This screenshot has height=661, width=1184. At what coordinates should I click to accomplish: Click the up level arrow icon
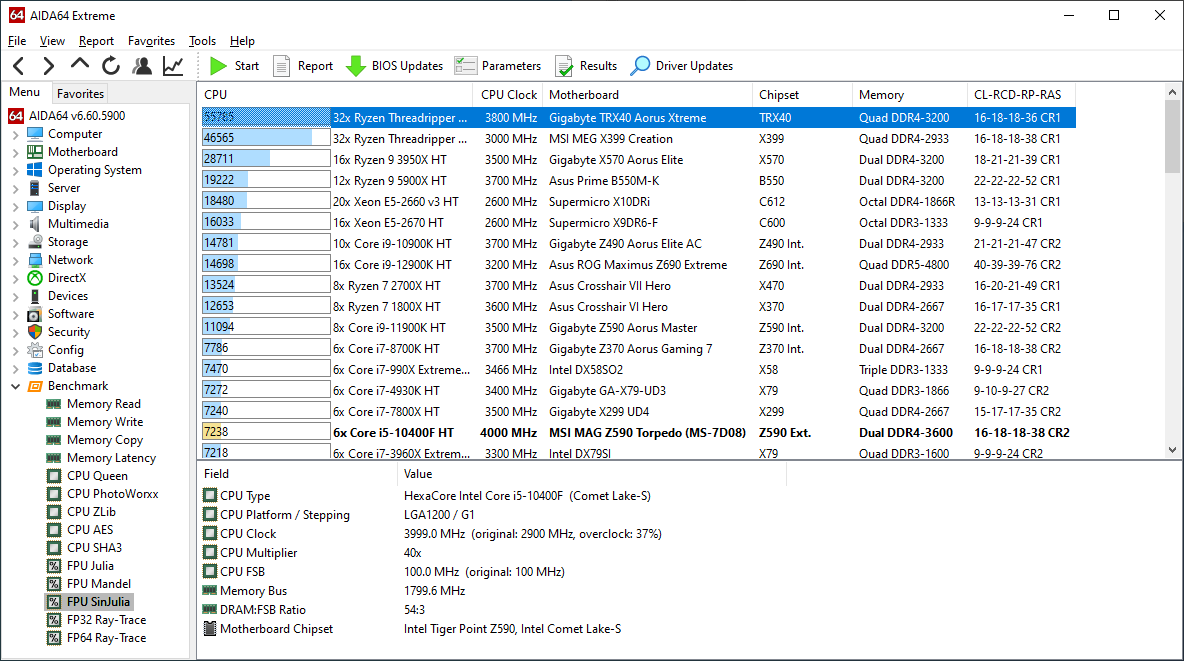click(80, 65)
